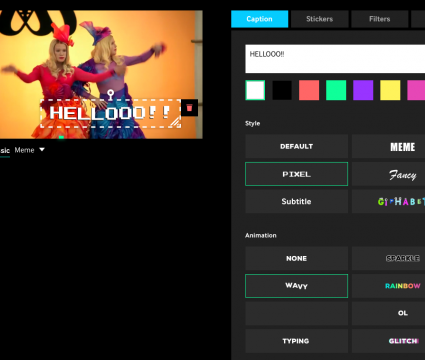Pick the coral red color swatch
This screenshot has width=425, height=360.
click(309, 90)
